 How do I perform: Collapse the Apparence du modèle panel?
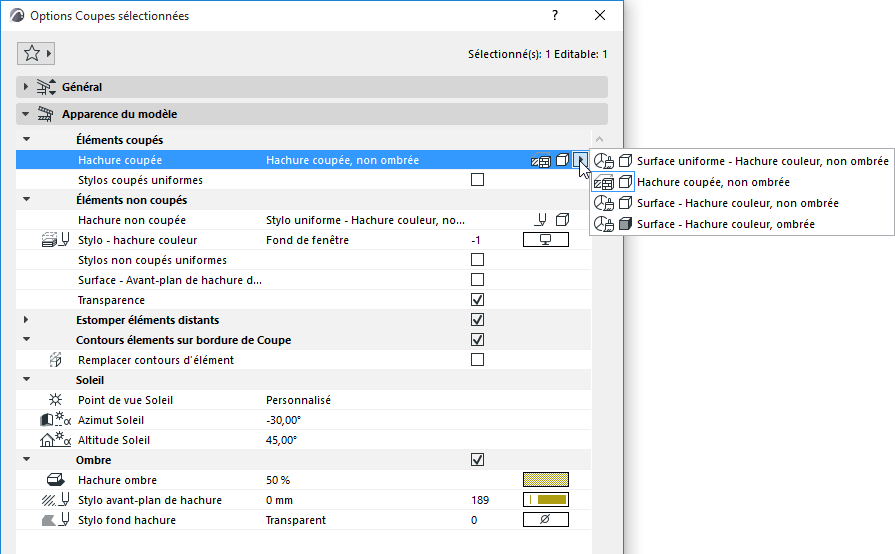pyautogui.click(x=26, y=114)
